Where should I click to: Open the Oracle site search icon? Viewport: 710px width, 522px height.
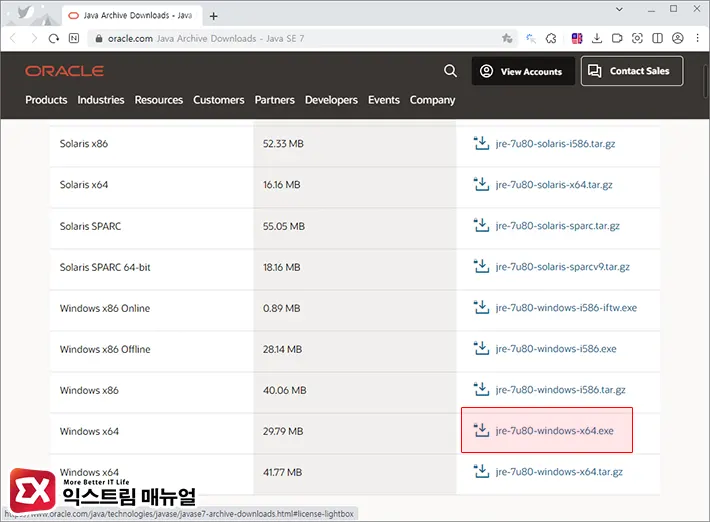(x=450, y=71)
